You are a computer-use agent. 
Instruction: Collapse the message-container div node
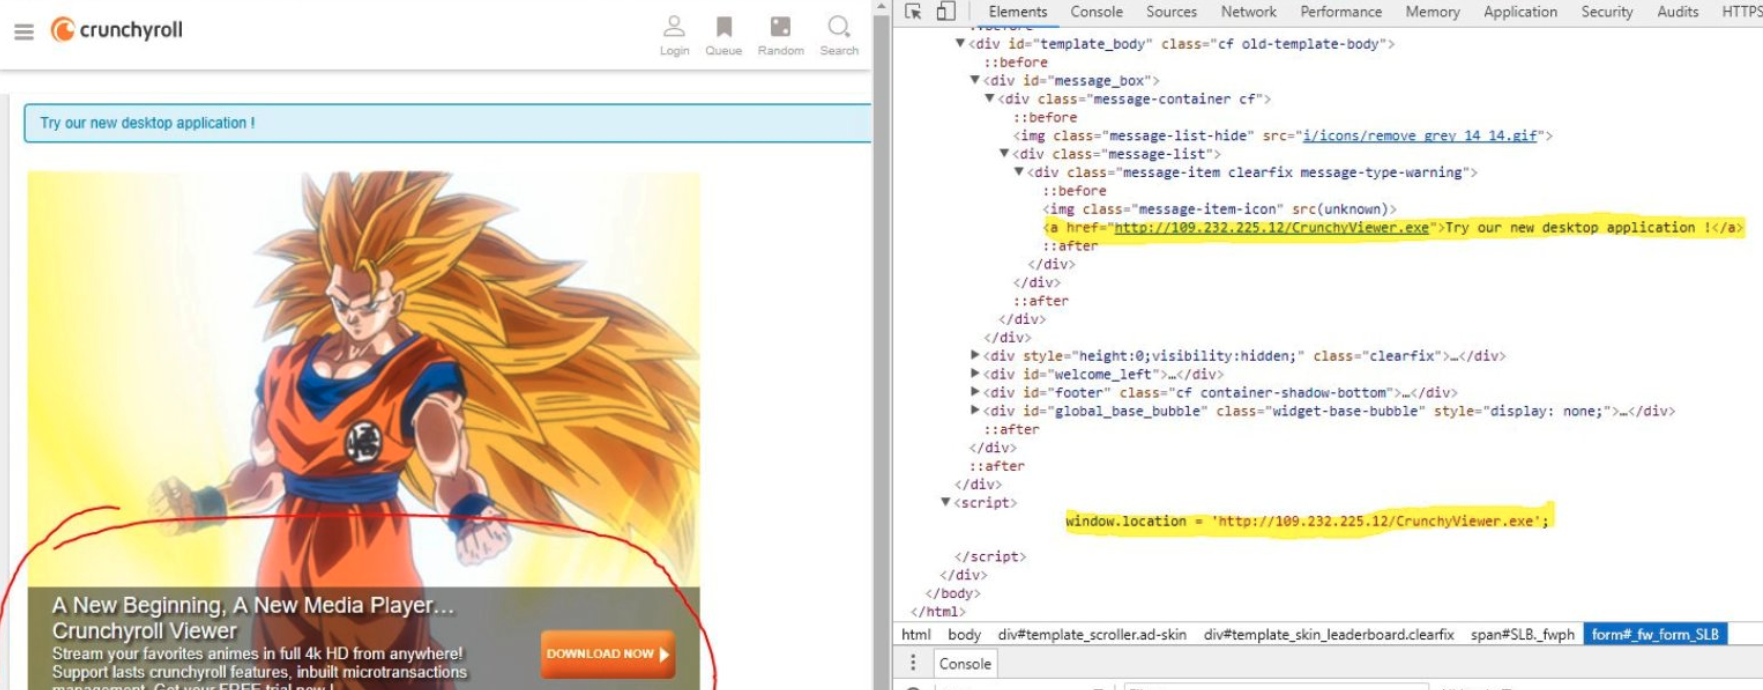point(990,99)
